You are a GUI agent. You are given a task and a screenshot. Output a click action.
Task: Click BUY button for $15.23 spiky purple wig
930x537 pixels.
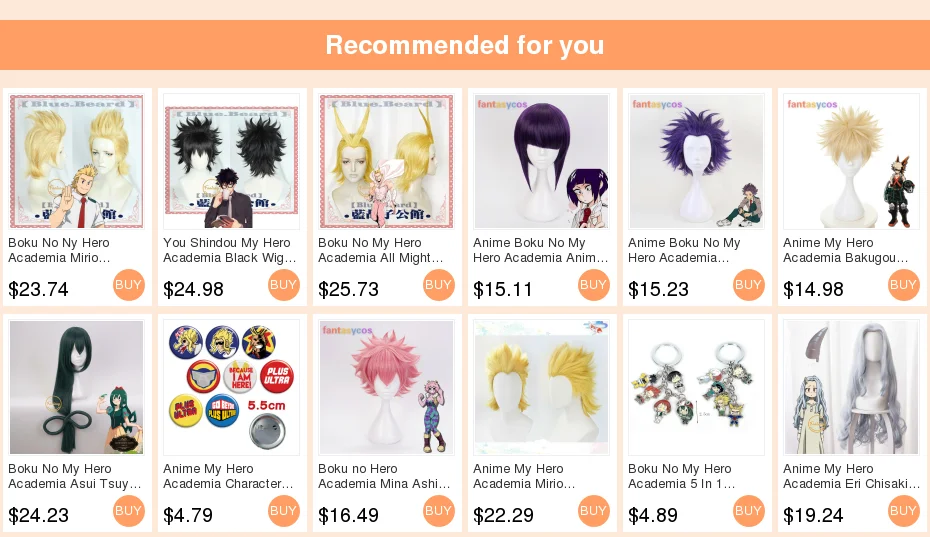pyautogui.click(x=749, y=285)
